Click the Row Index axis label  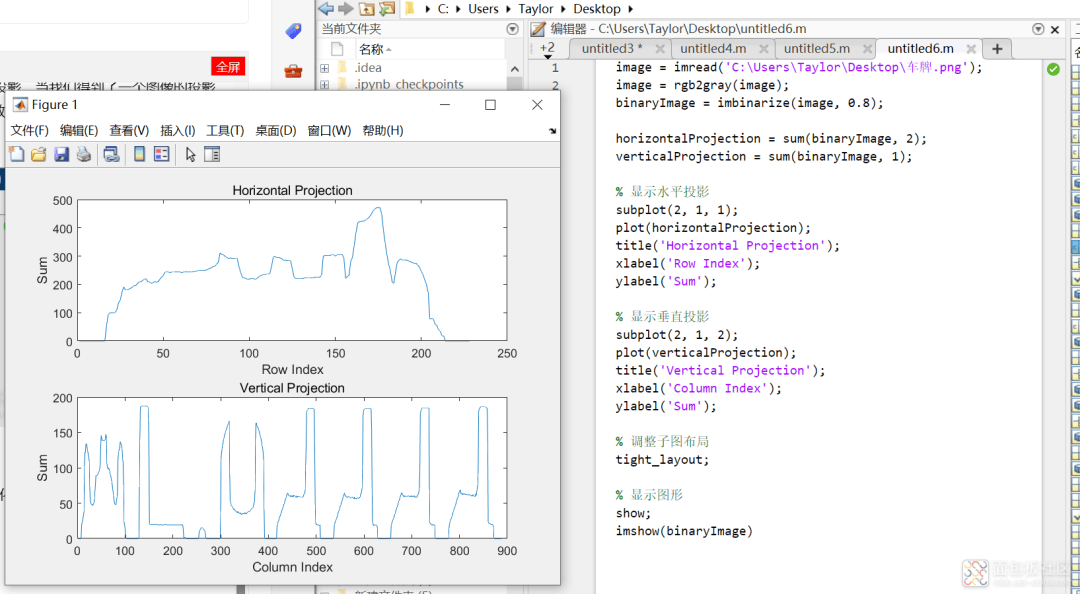(292, 369)
